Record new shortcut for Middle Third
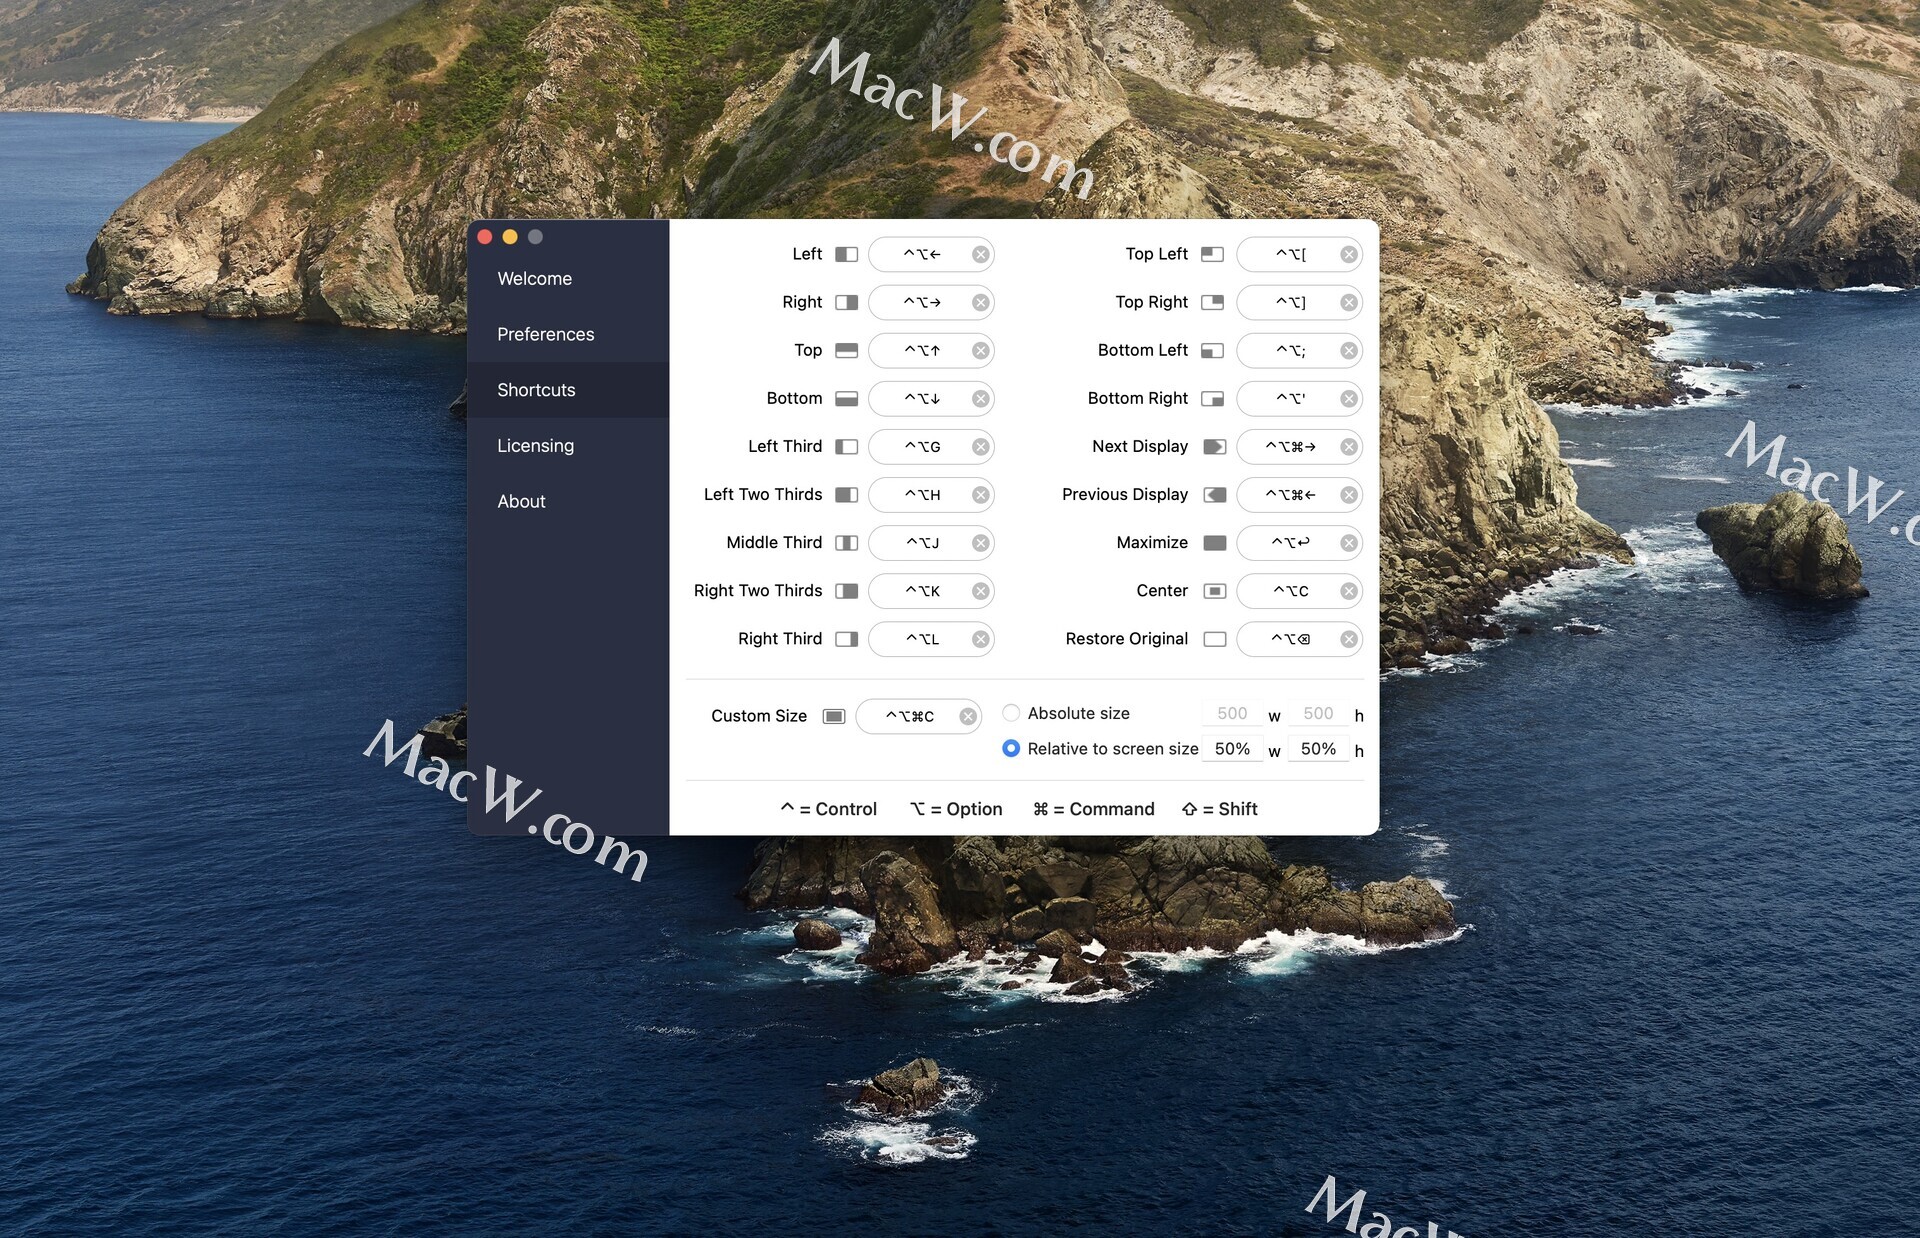Image resolution: width=1920 pixels, height=1238 pixels. pos(921,543)
